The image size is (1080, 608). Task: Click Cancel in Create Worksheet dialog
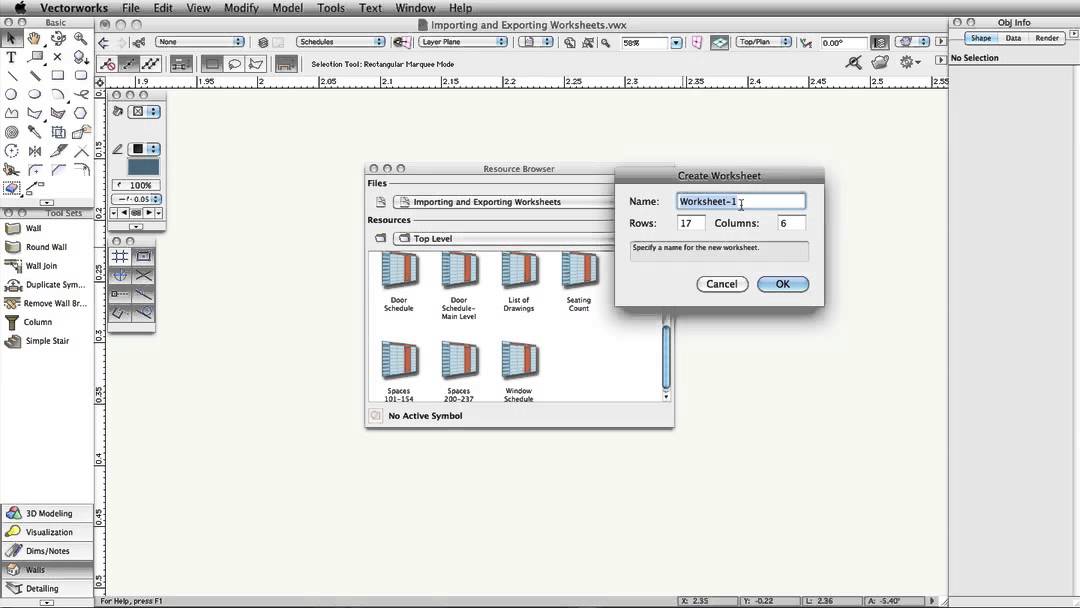coord(722,284)
